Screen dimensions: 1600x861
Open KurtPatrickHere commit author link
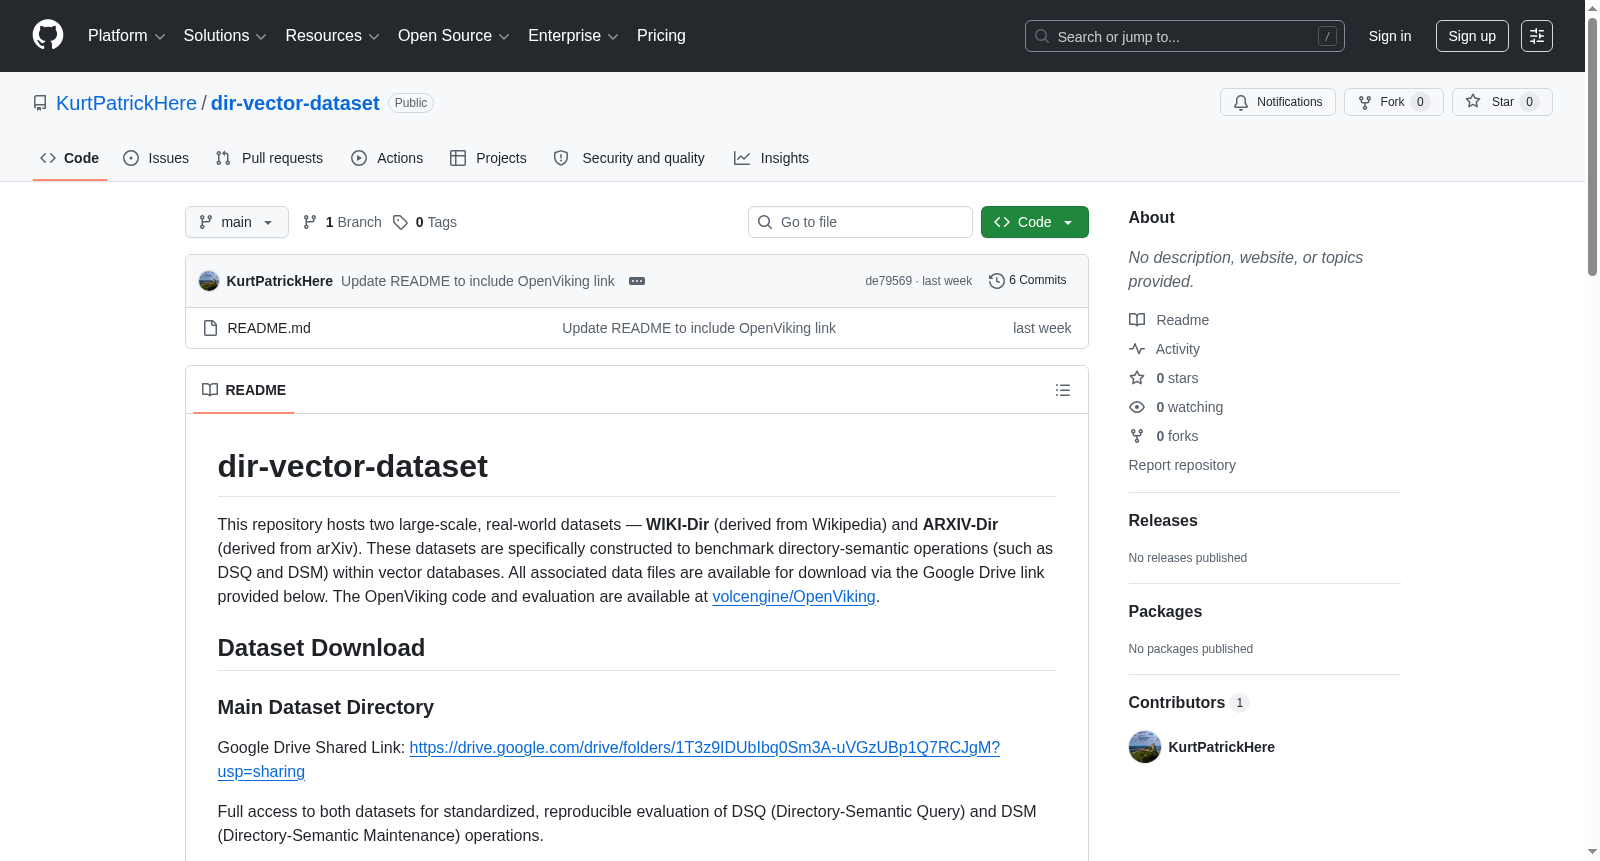tap(280, 281)
